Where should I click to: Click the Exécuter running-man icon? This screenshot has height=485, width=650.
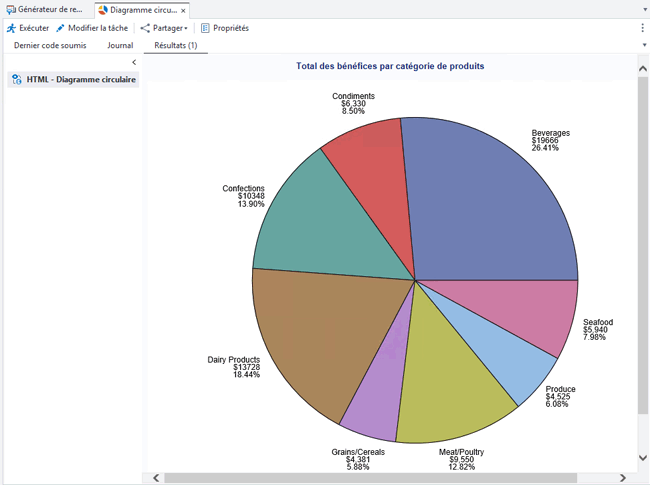[11, 28]
